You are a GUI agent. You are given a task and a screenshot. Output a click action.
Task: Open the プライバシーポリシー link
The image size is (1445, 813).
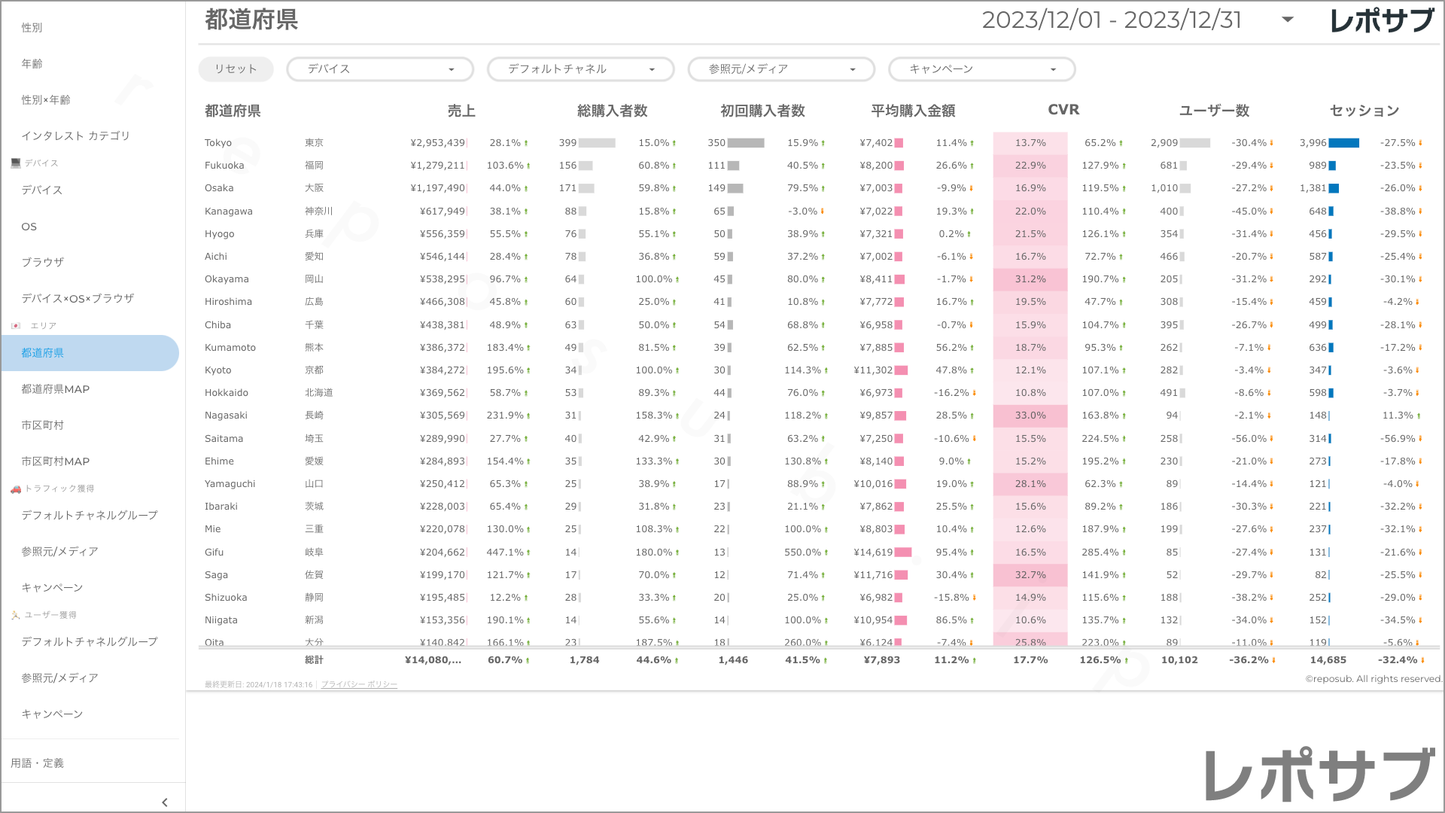coord(359,685)
